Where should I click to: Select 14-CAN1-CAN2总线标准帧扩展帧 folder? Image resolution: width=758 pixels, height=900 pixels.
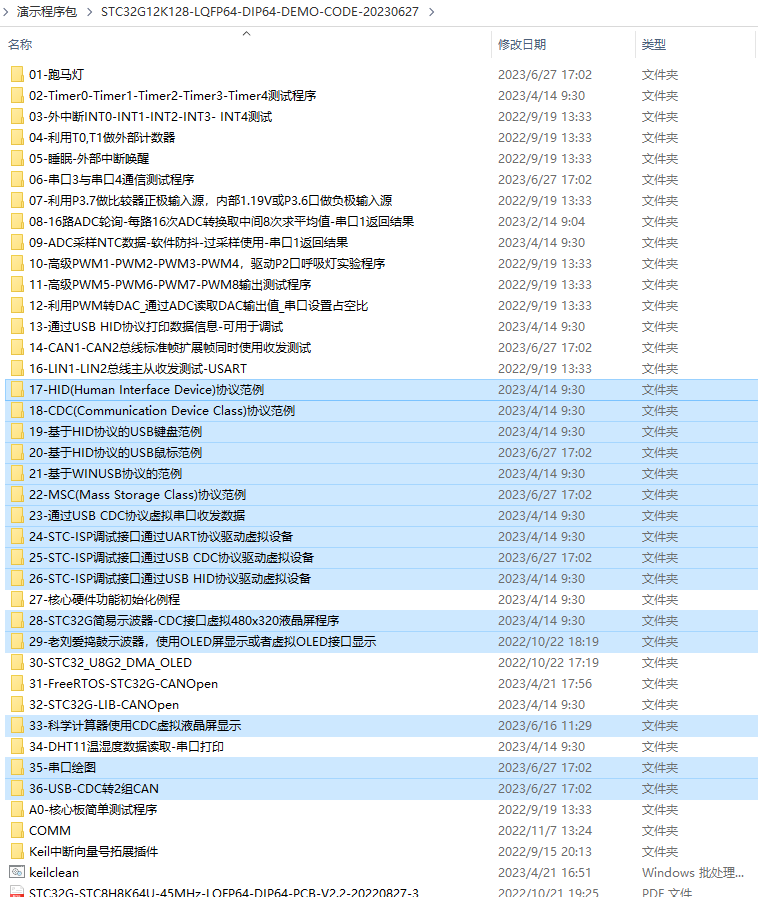coord(170,348)
